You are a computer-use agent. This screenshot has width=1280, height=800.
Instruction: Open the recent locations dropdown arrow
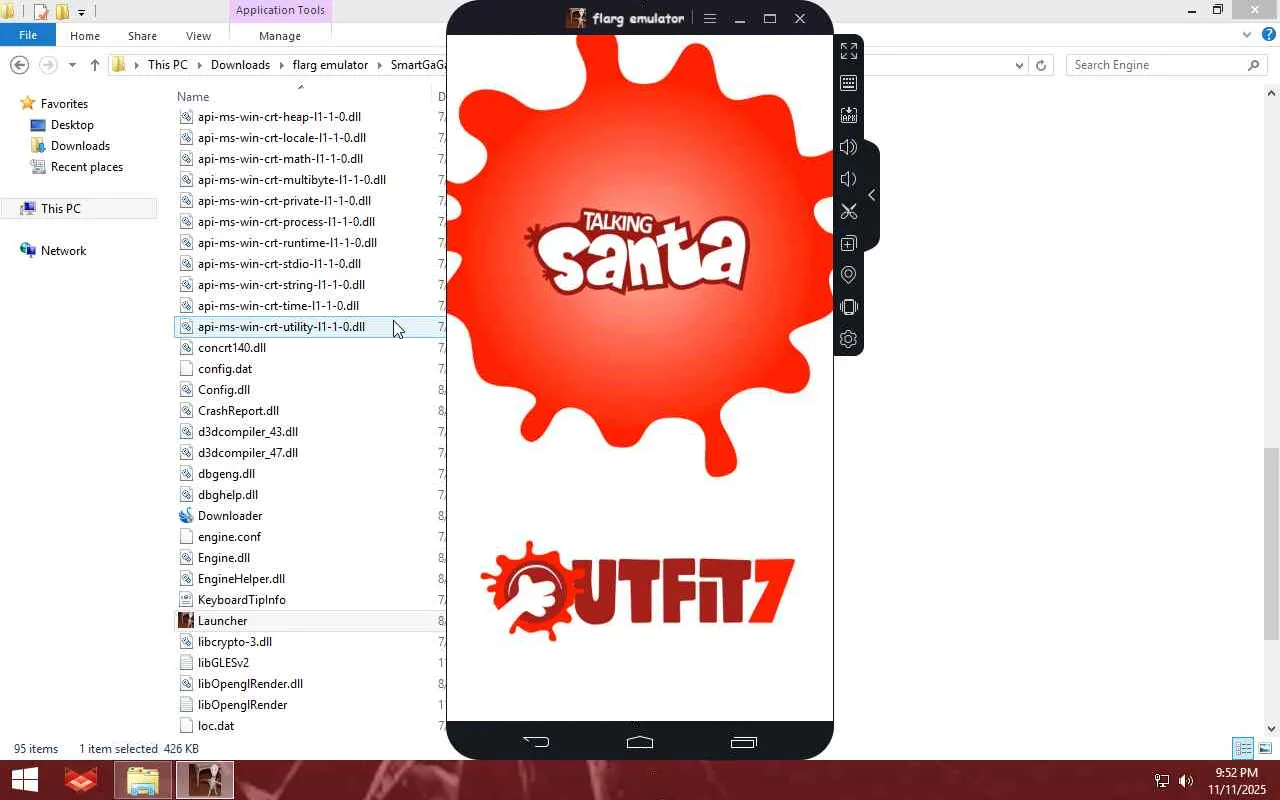(72, 66)
